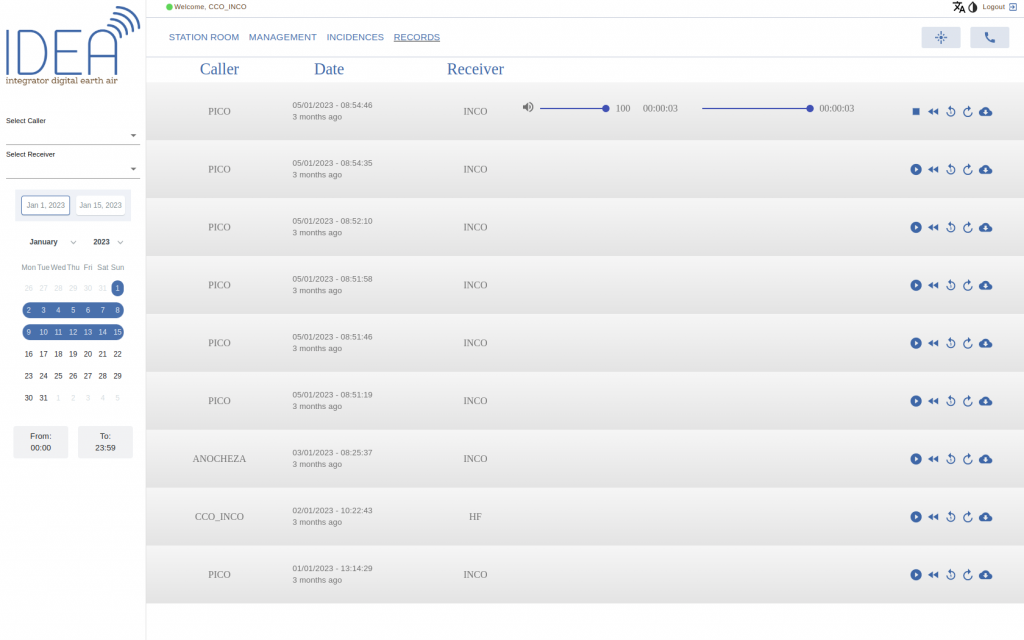Image resolution: width=1024 pixels, height=640 pixels.
Task: Expand the January month selector
Action: point(52,242)
